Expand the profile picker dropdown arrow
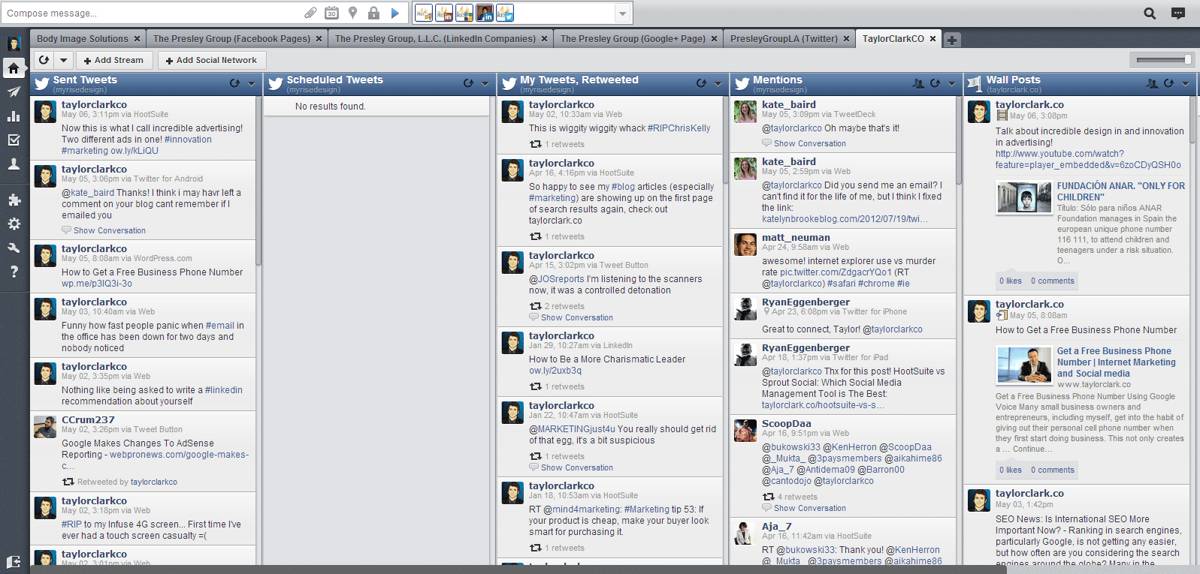The width and height of the screenshot is (1200, 574). (623, 13)
